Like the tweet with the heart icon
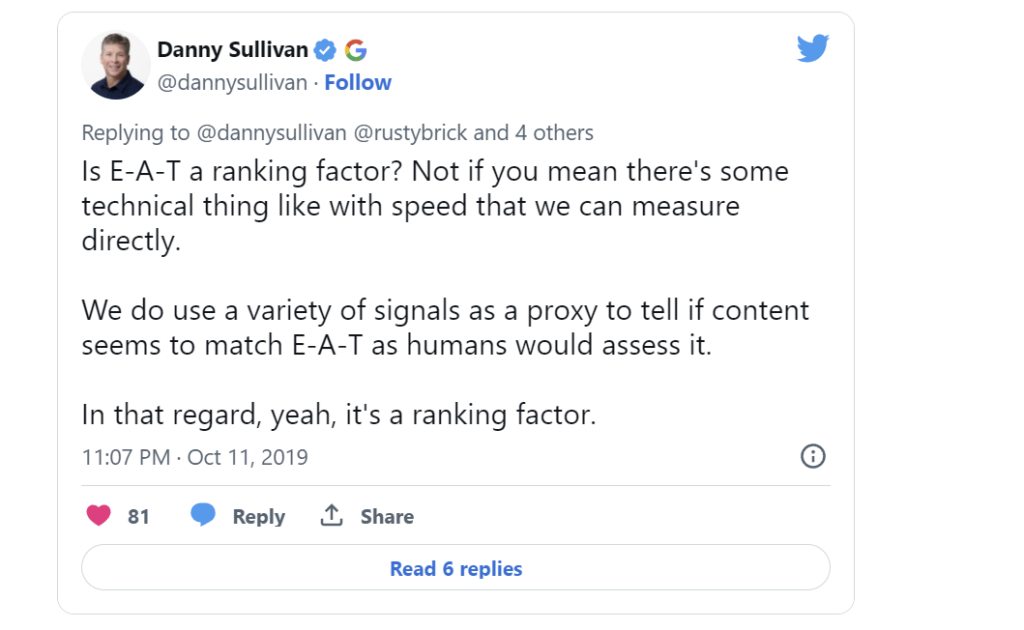This screenshot has width=1024, height=630. [98, 516]
